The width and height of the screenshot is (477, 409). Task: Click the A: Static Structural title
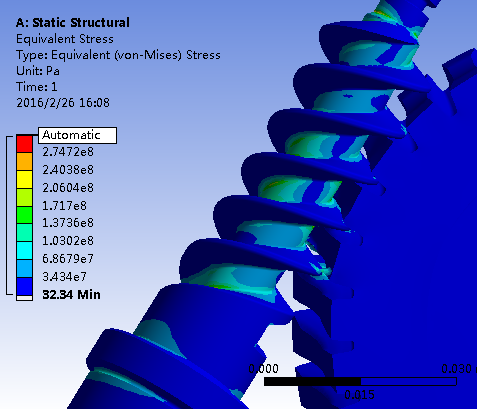pos(73,23)
